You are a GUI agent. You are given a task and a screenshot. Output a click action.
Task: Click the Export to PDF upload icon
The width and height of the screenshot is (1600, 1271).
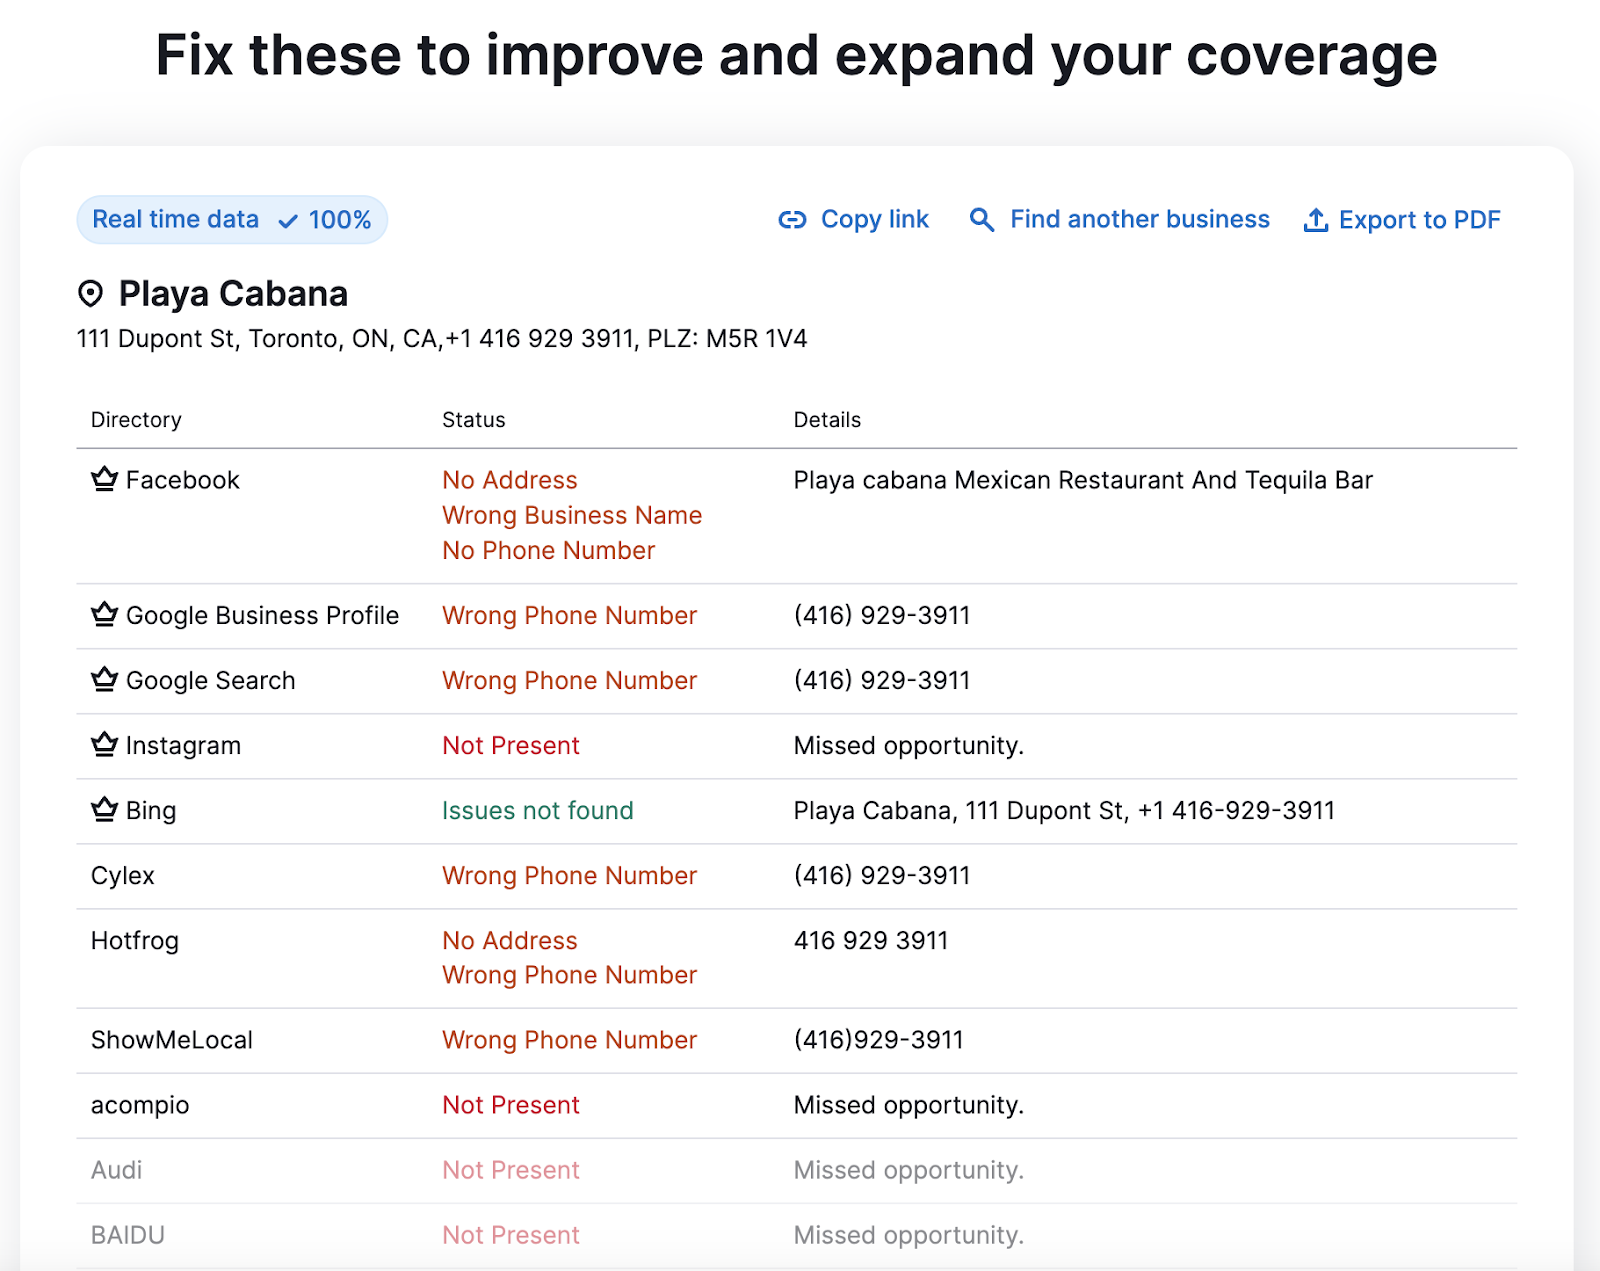click(1315, 220)
